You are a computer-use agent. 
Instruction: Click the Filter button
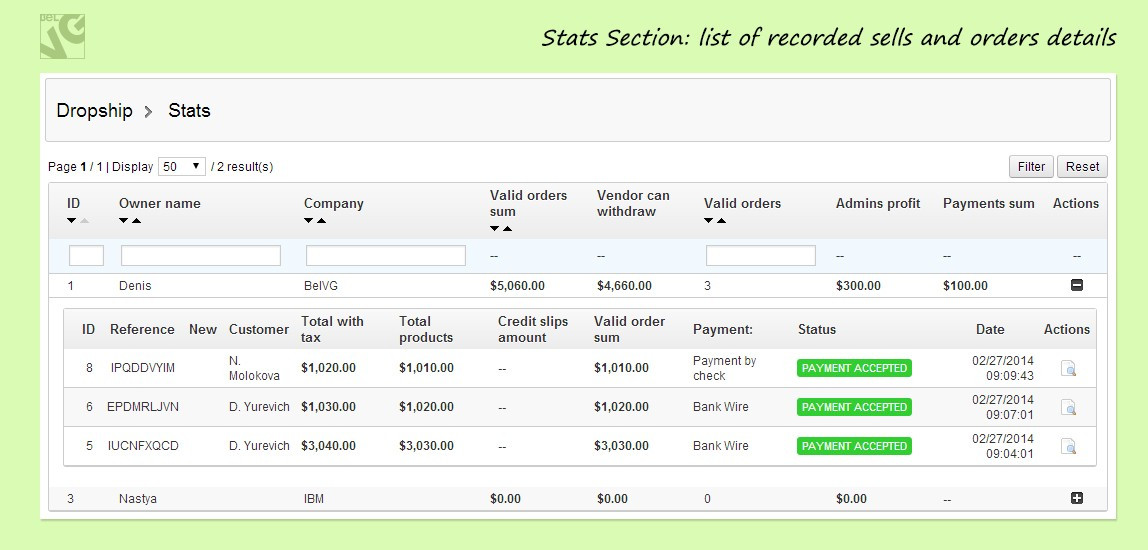tap(1031, 167)
